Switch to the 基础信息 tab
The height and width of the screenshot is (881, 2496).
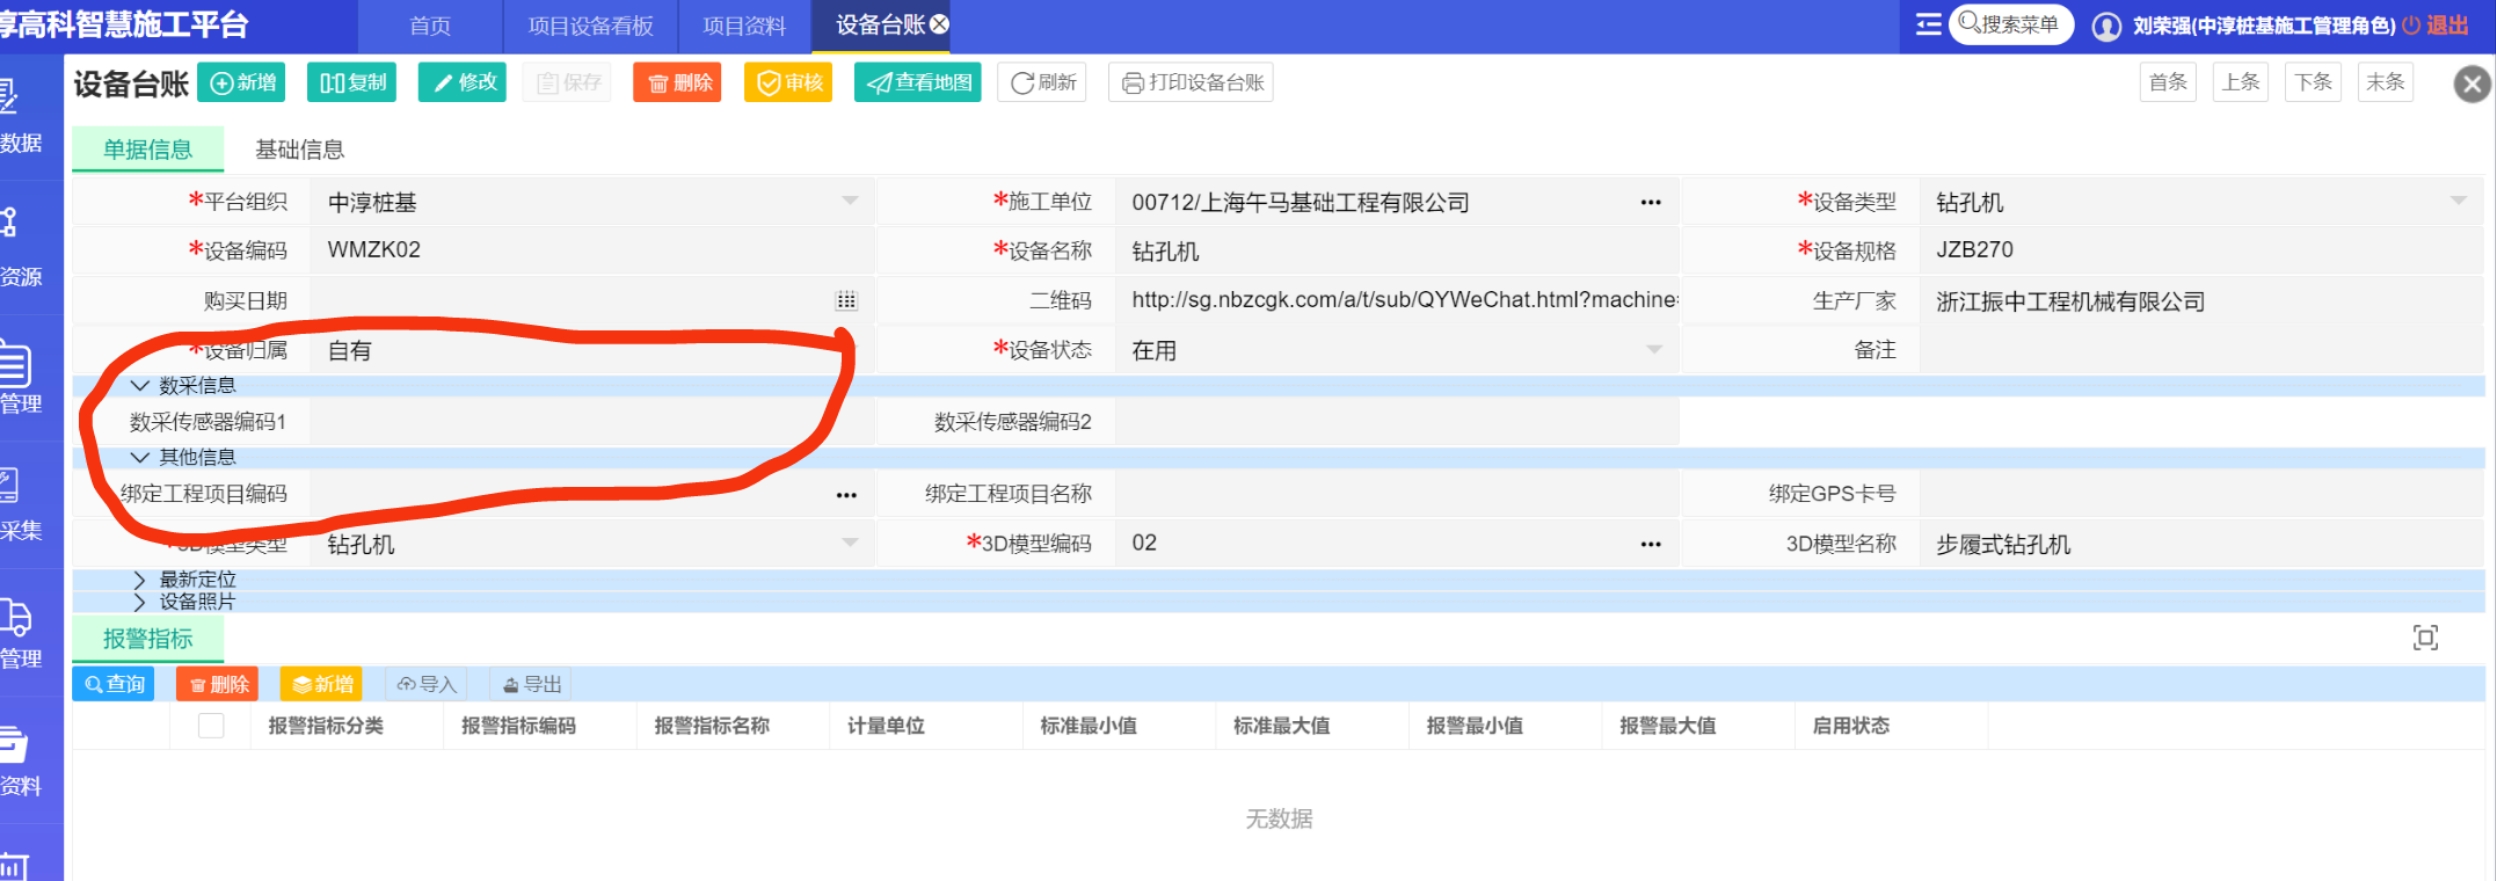[299, 150]
